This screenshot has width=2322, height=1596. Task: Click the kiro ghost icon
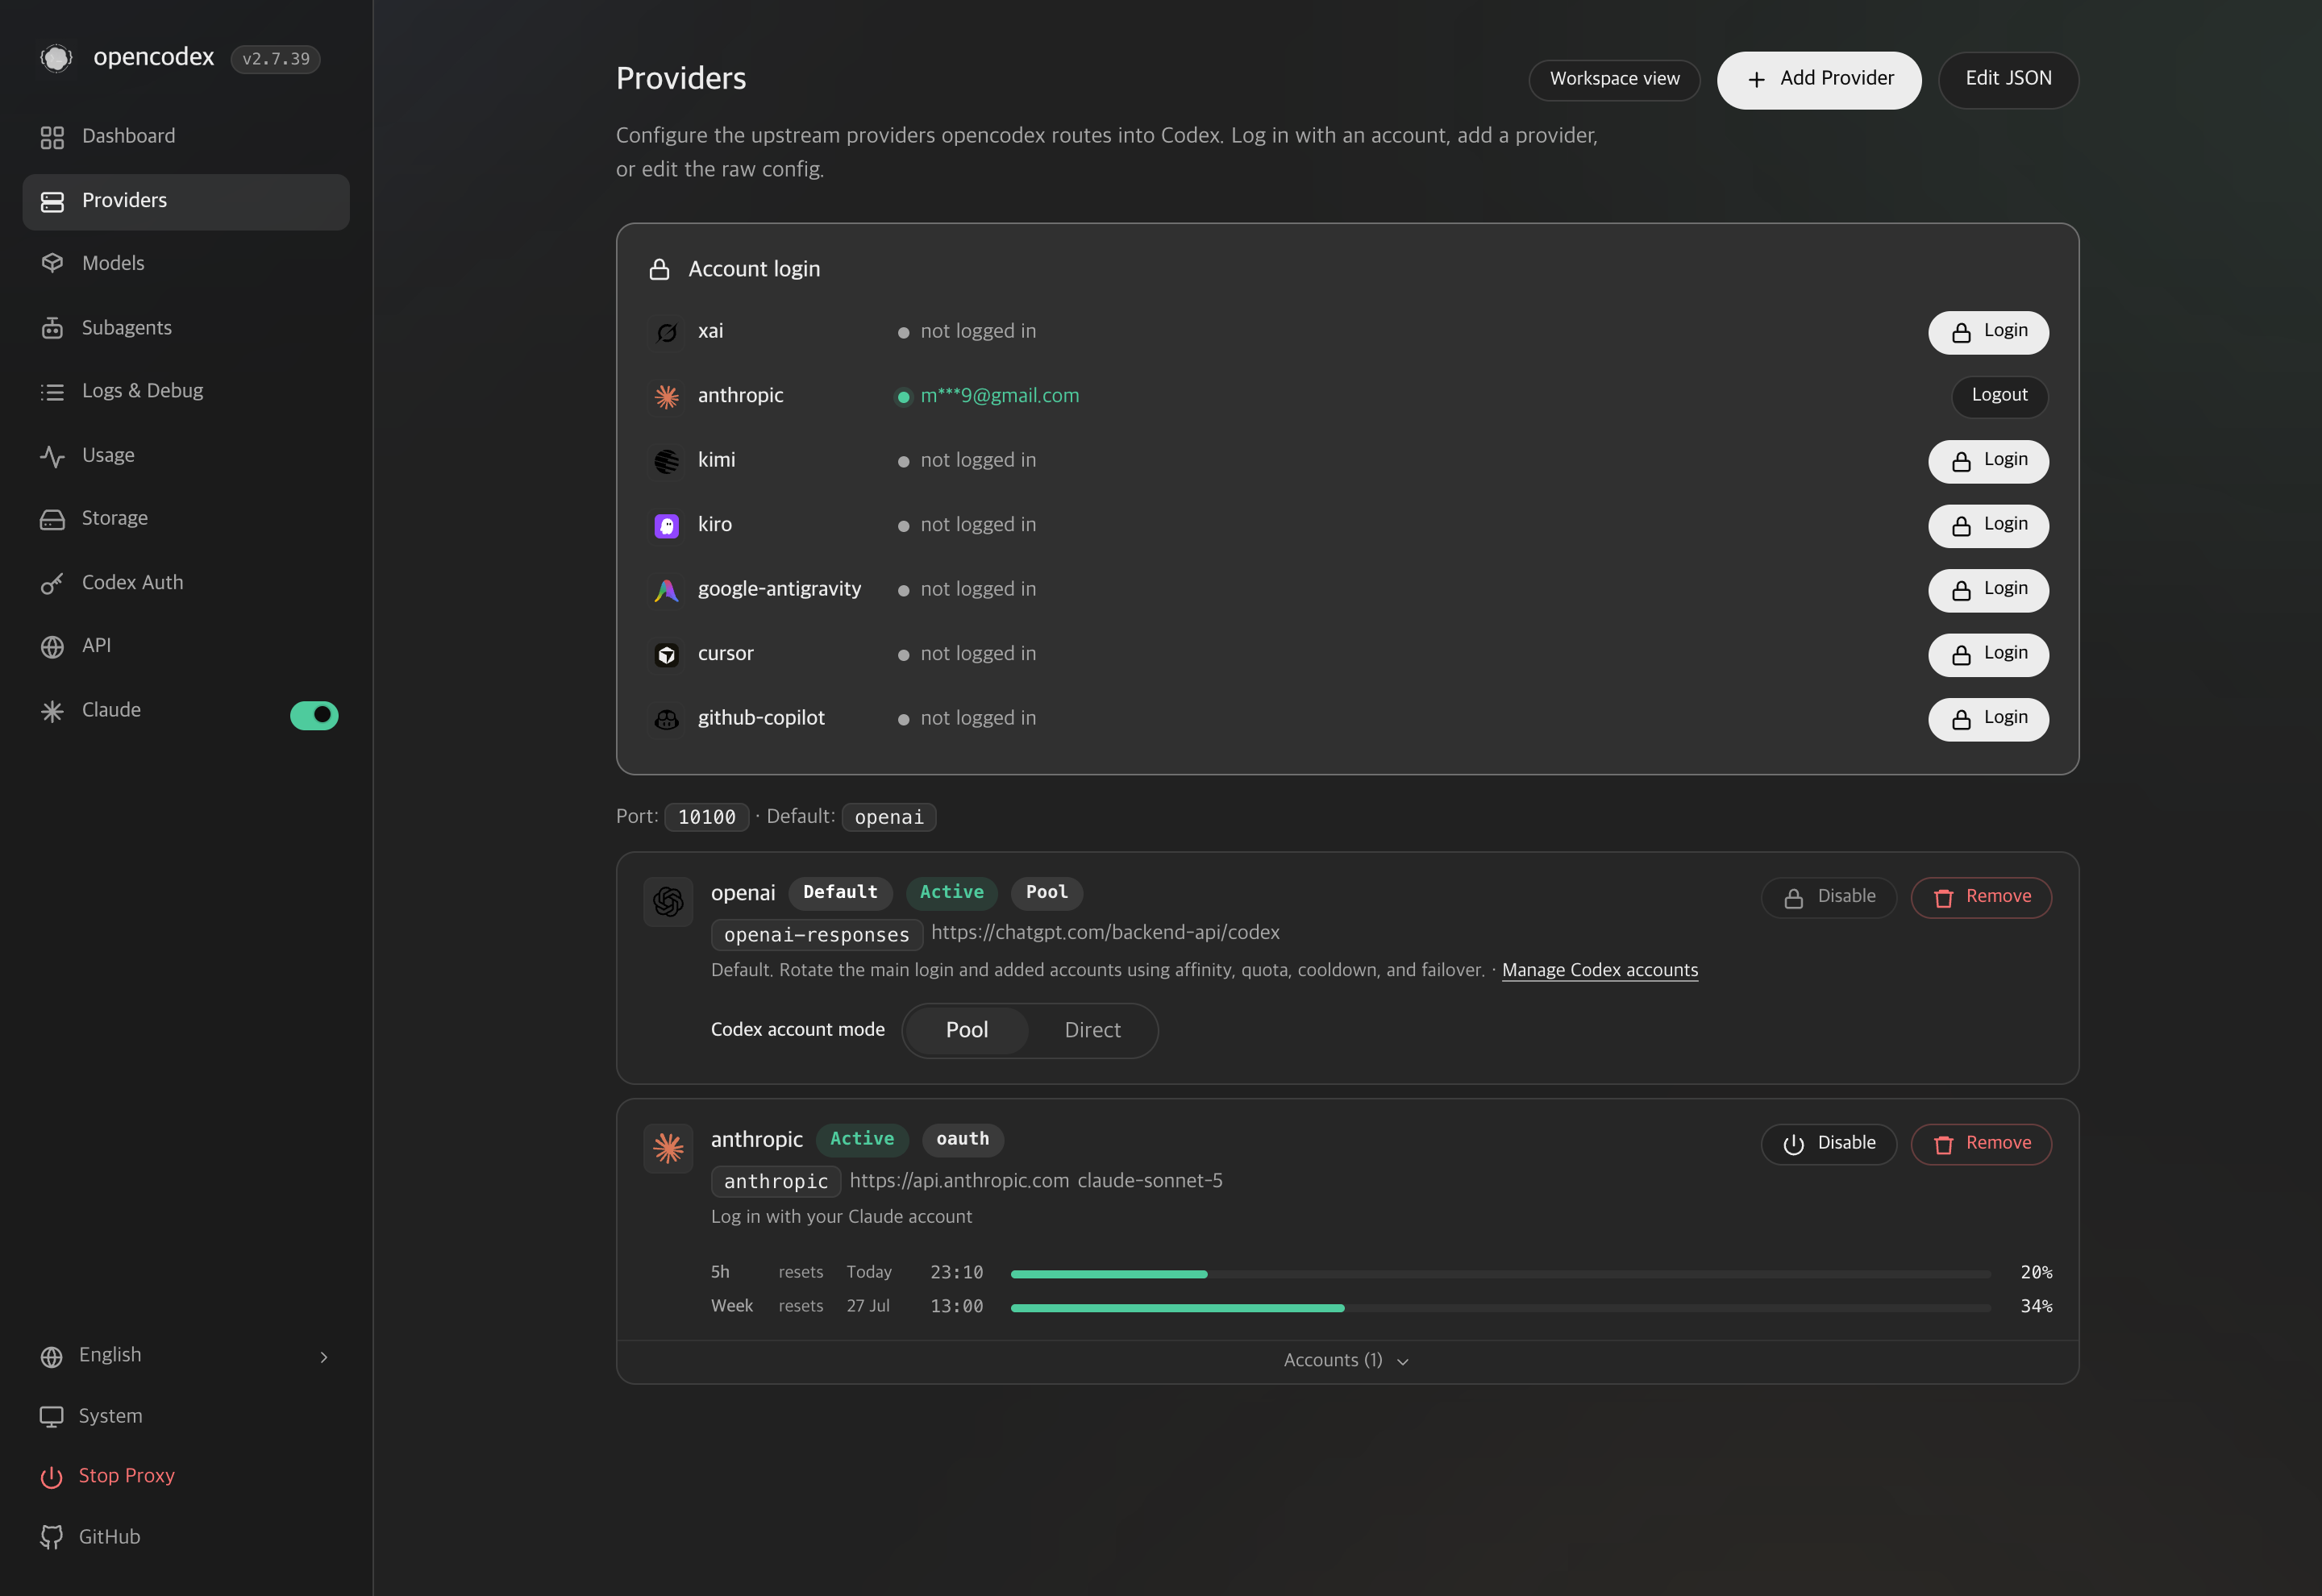click(x=667, y=526)
